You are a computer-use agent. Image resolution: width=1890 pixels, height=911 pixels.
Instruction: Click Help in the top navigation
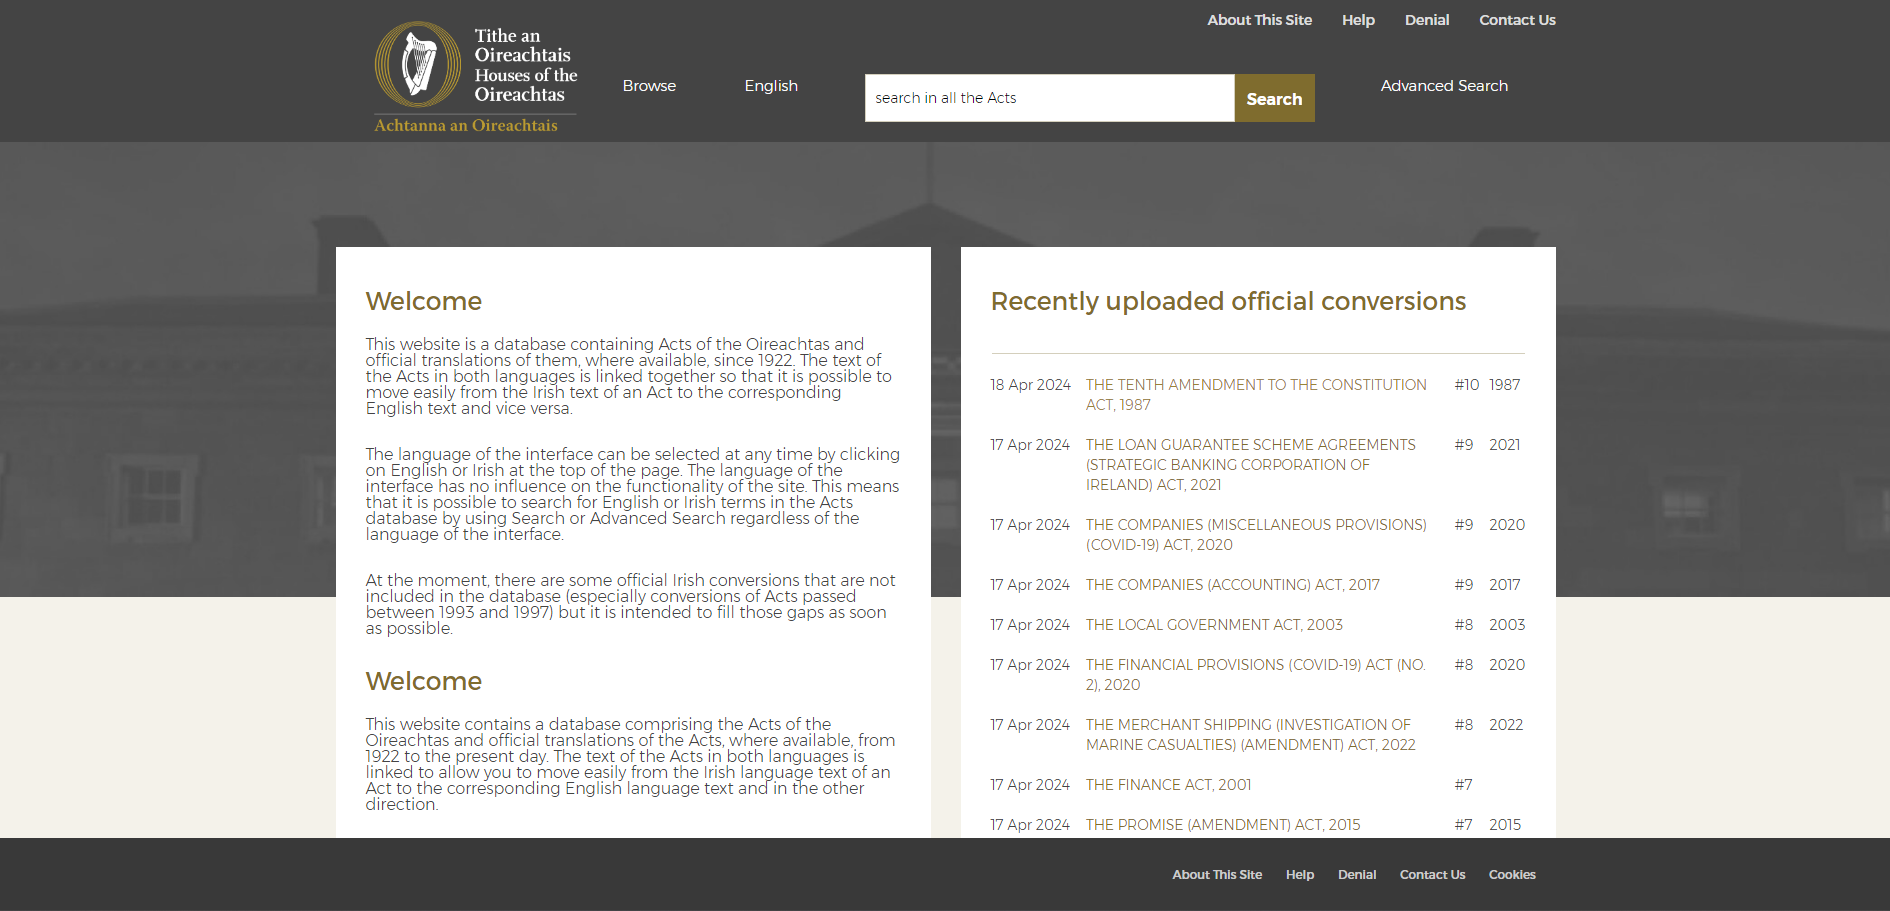point(1358,20)
